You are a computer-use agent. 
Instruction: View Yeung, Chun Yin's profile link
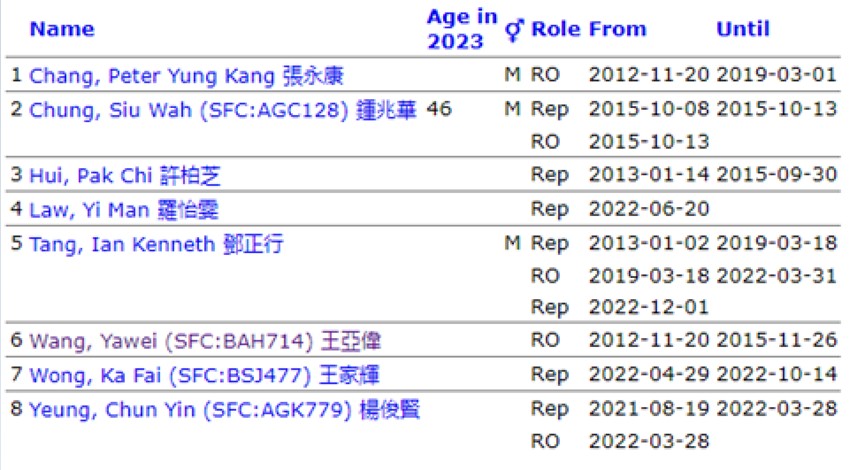pyautogui.click(x=215, y=409)
